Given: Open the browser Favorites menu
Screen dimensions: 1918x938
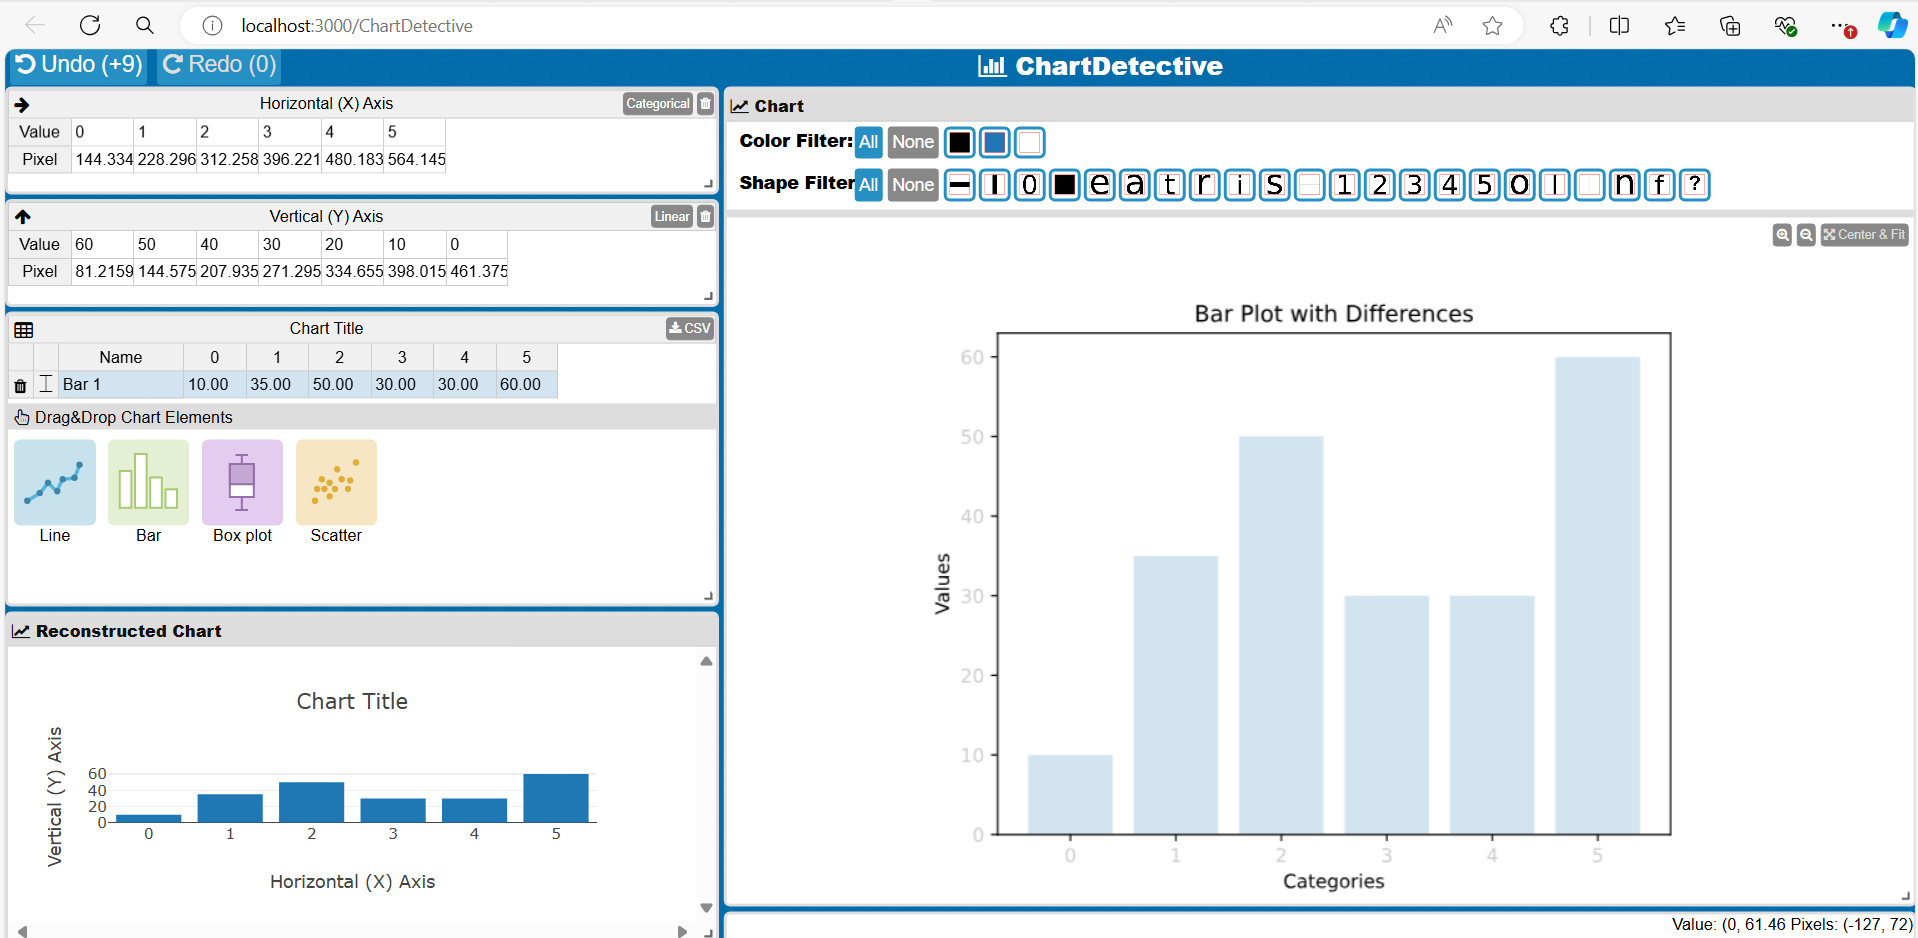Looking at the screenshot, I should [1675, 25].
